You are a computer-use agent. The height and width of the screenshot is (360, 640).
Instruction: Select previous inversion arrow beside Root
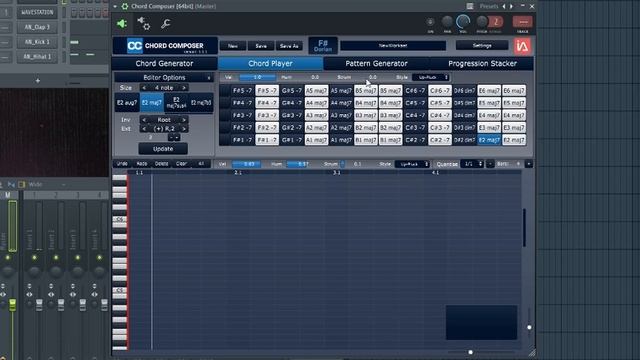point(144,120)
